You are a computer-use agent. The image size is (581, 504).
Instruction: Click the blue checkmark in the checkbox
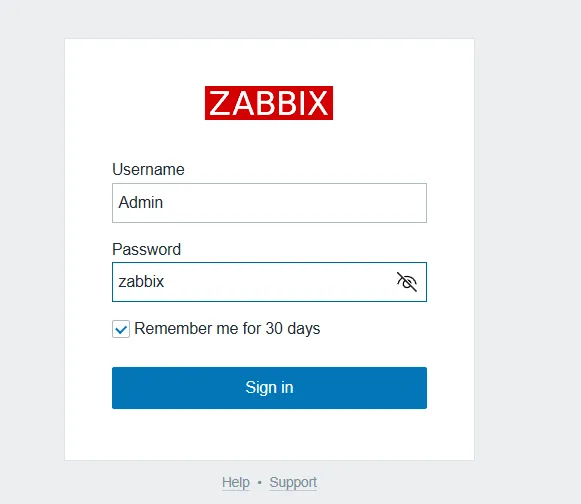(121, 329)
